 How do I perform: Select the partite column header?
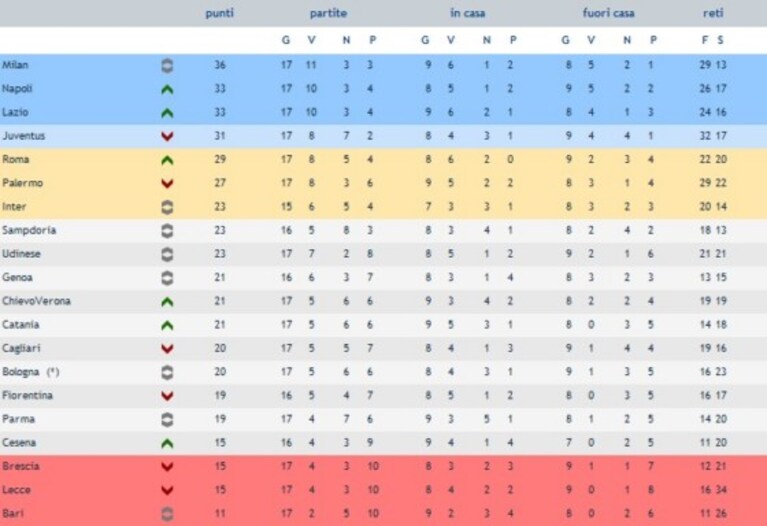[328, 13]
